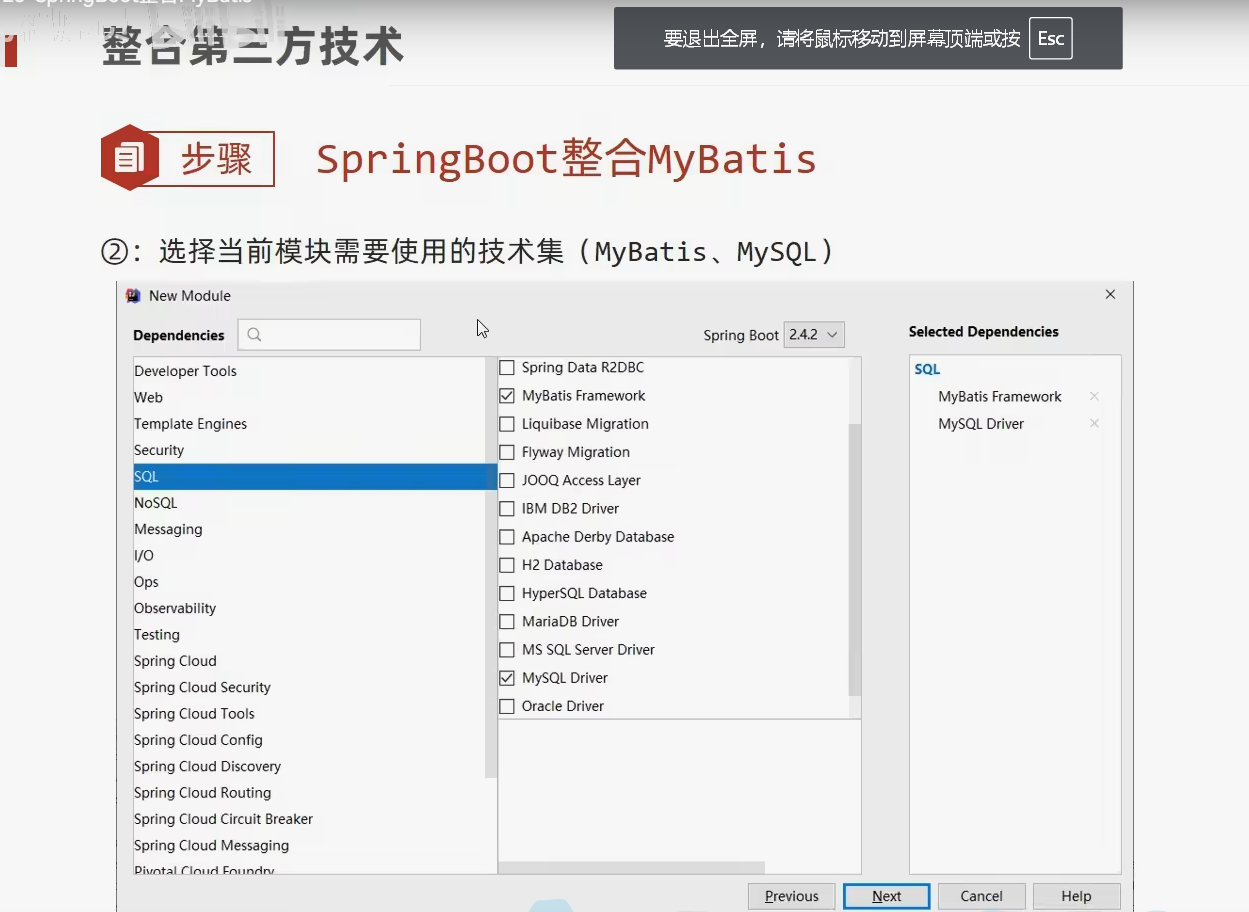
Task: Focus the Dependencies search field
Action: tap(329, 335)
